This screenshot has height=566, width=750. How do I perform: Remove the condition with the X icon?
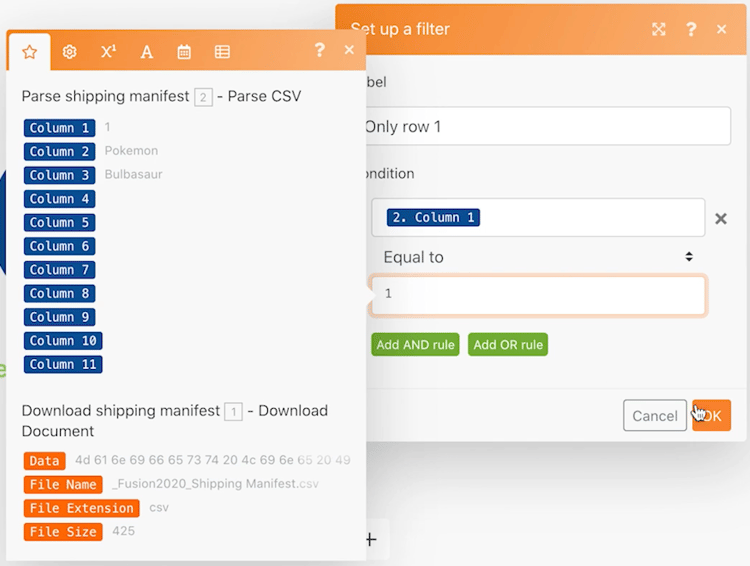click(720, 219)
